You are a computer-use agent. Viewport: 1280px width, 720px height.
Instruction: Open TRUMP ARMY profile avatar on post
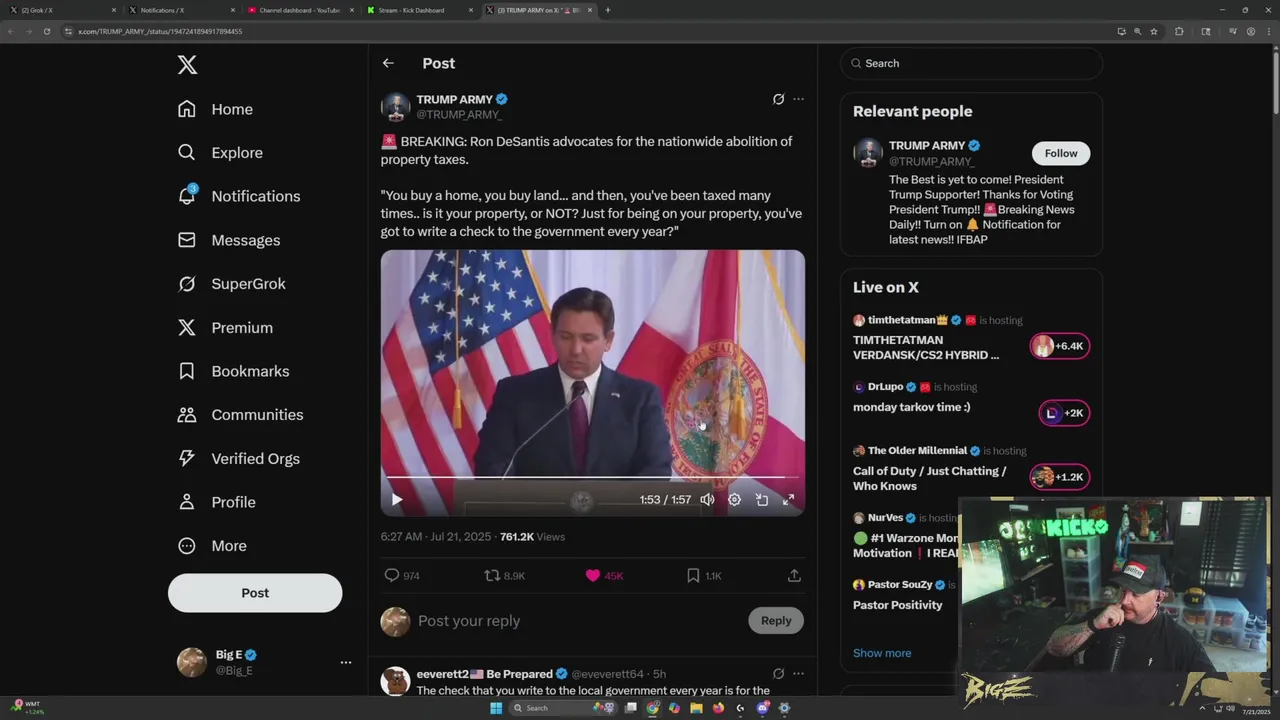coord(396,107)
